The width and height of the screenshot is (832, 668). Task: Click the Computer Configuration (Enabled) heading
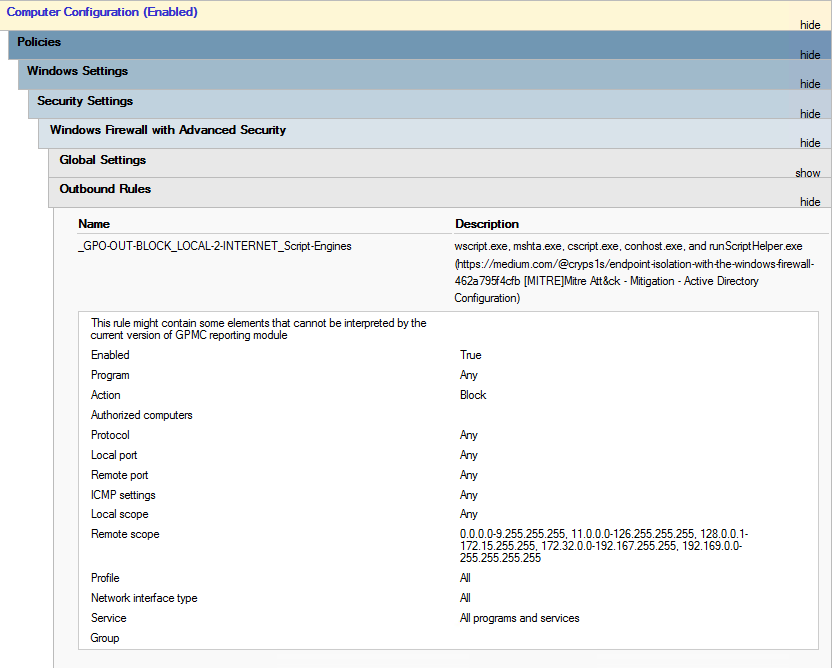pos(102,12)
